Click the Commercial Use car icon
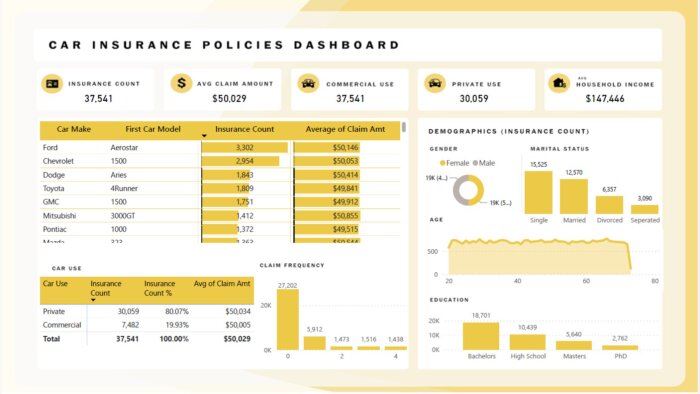The width and height of the screenshot is (700, 394). tap(308, 83)
